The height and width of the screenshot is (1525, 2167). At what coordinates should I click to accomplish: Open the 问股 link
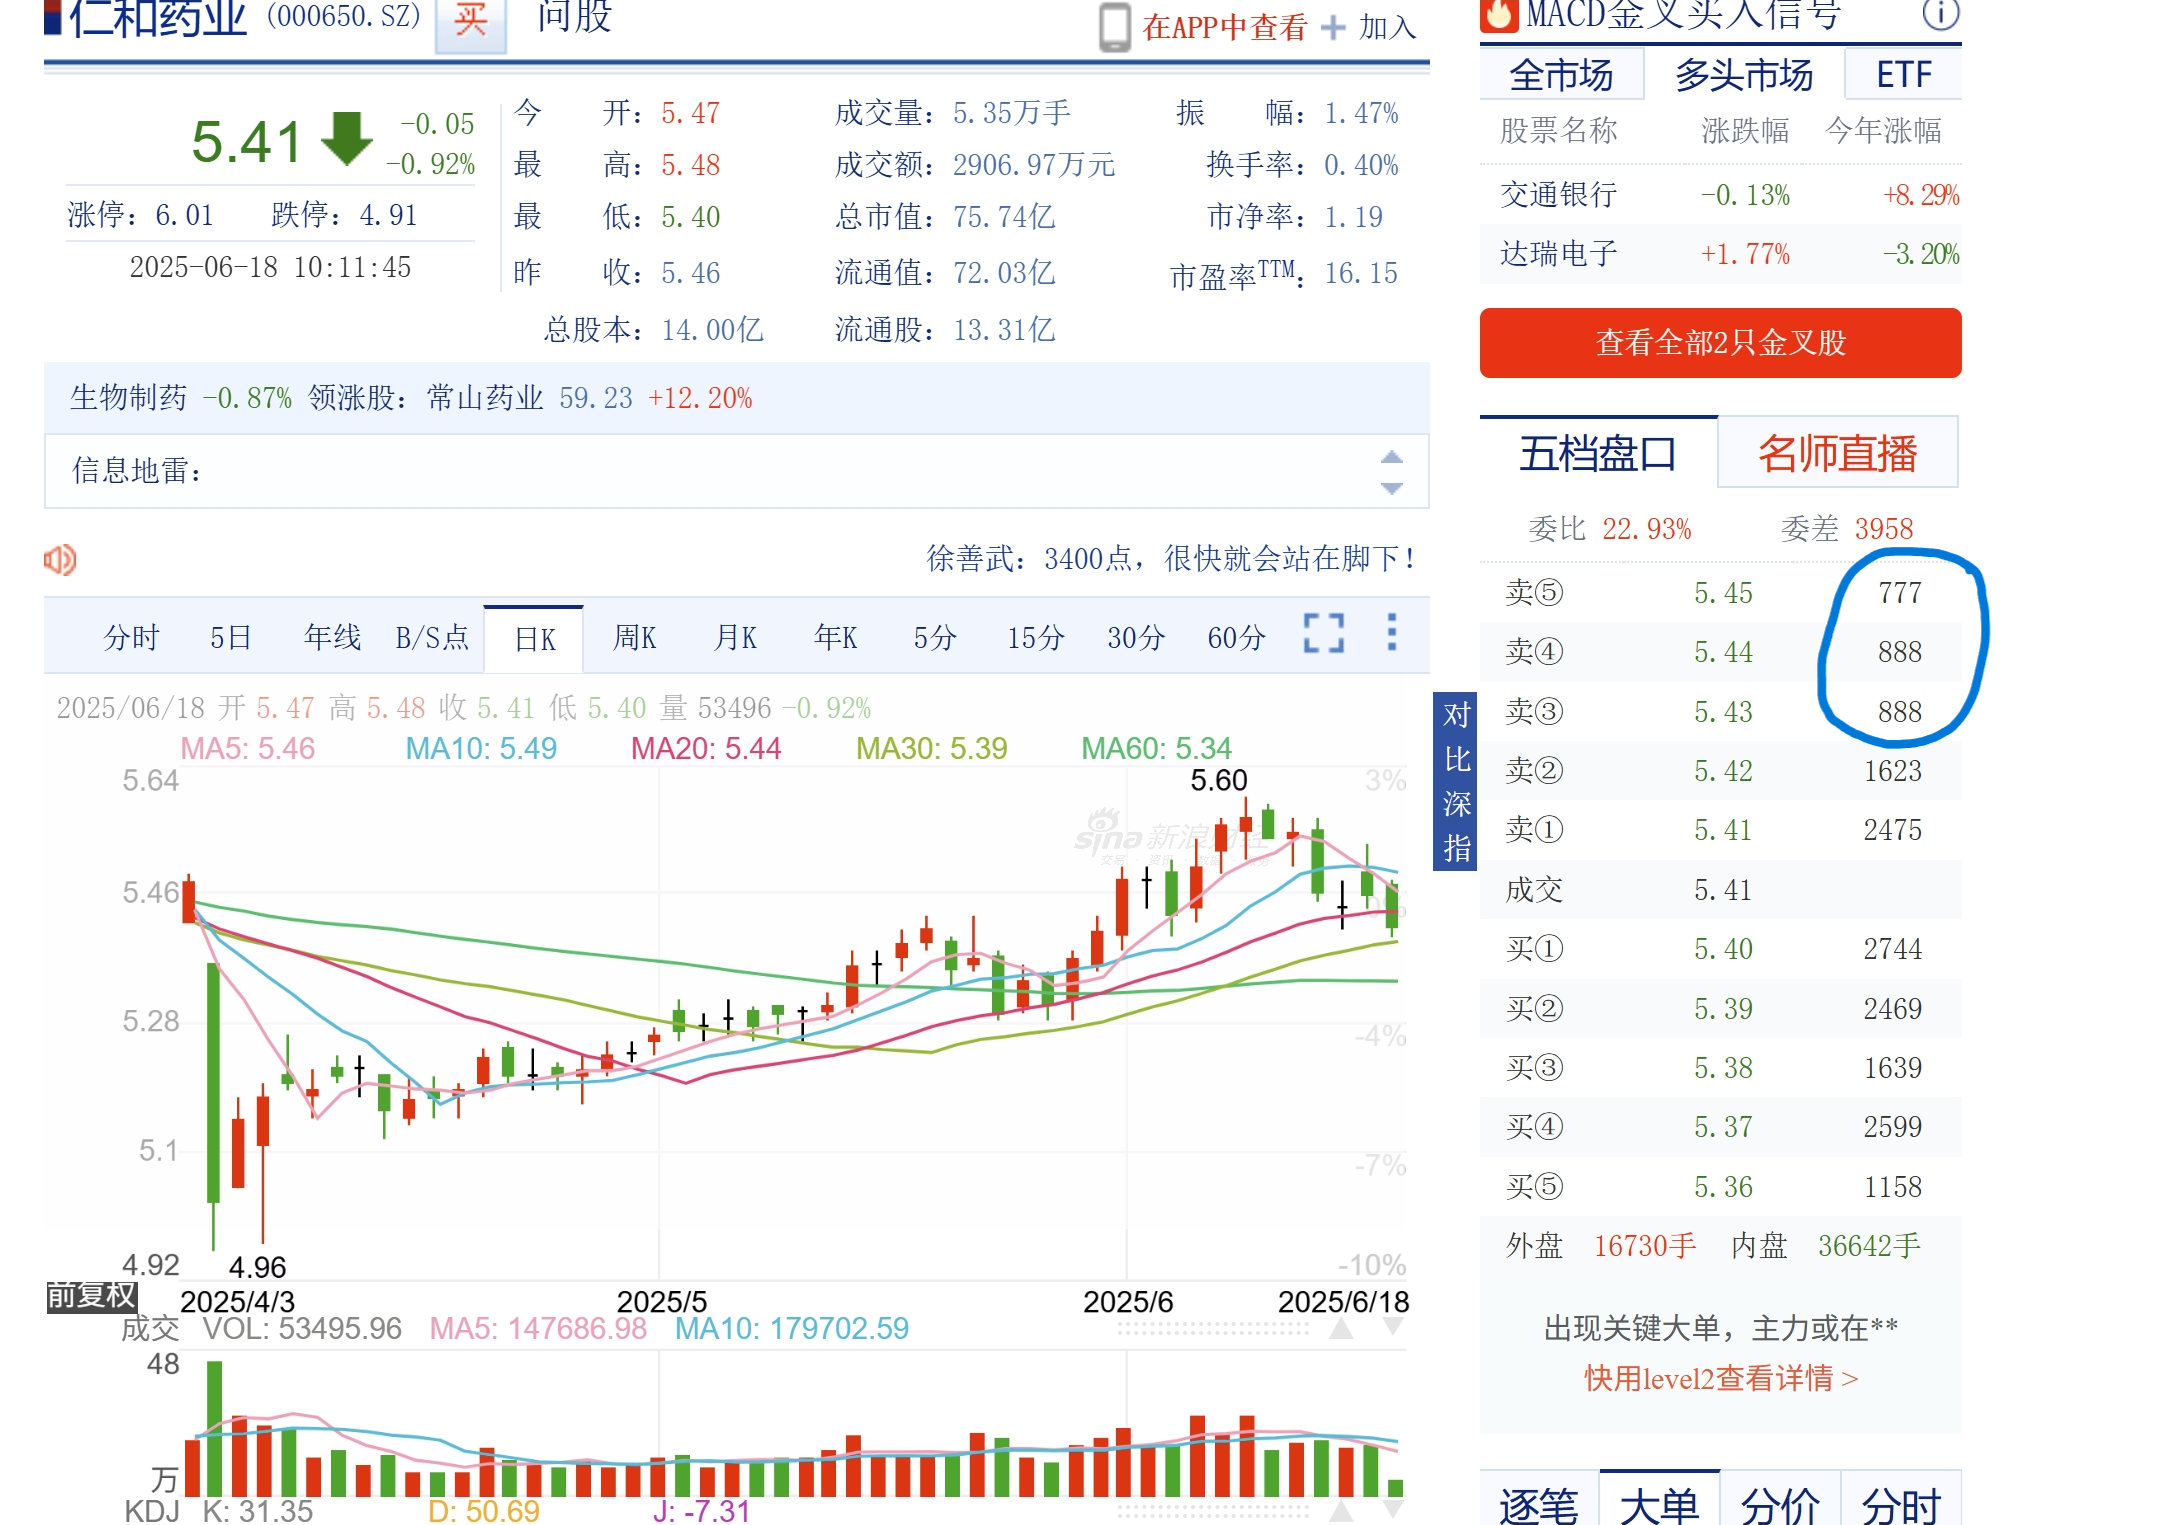pyautogui.click(x=574, y=16)
